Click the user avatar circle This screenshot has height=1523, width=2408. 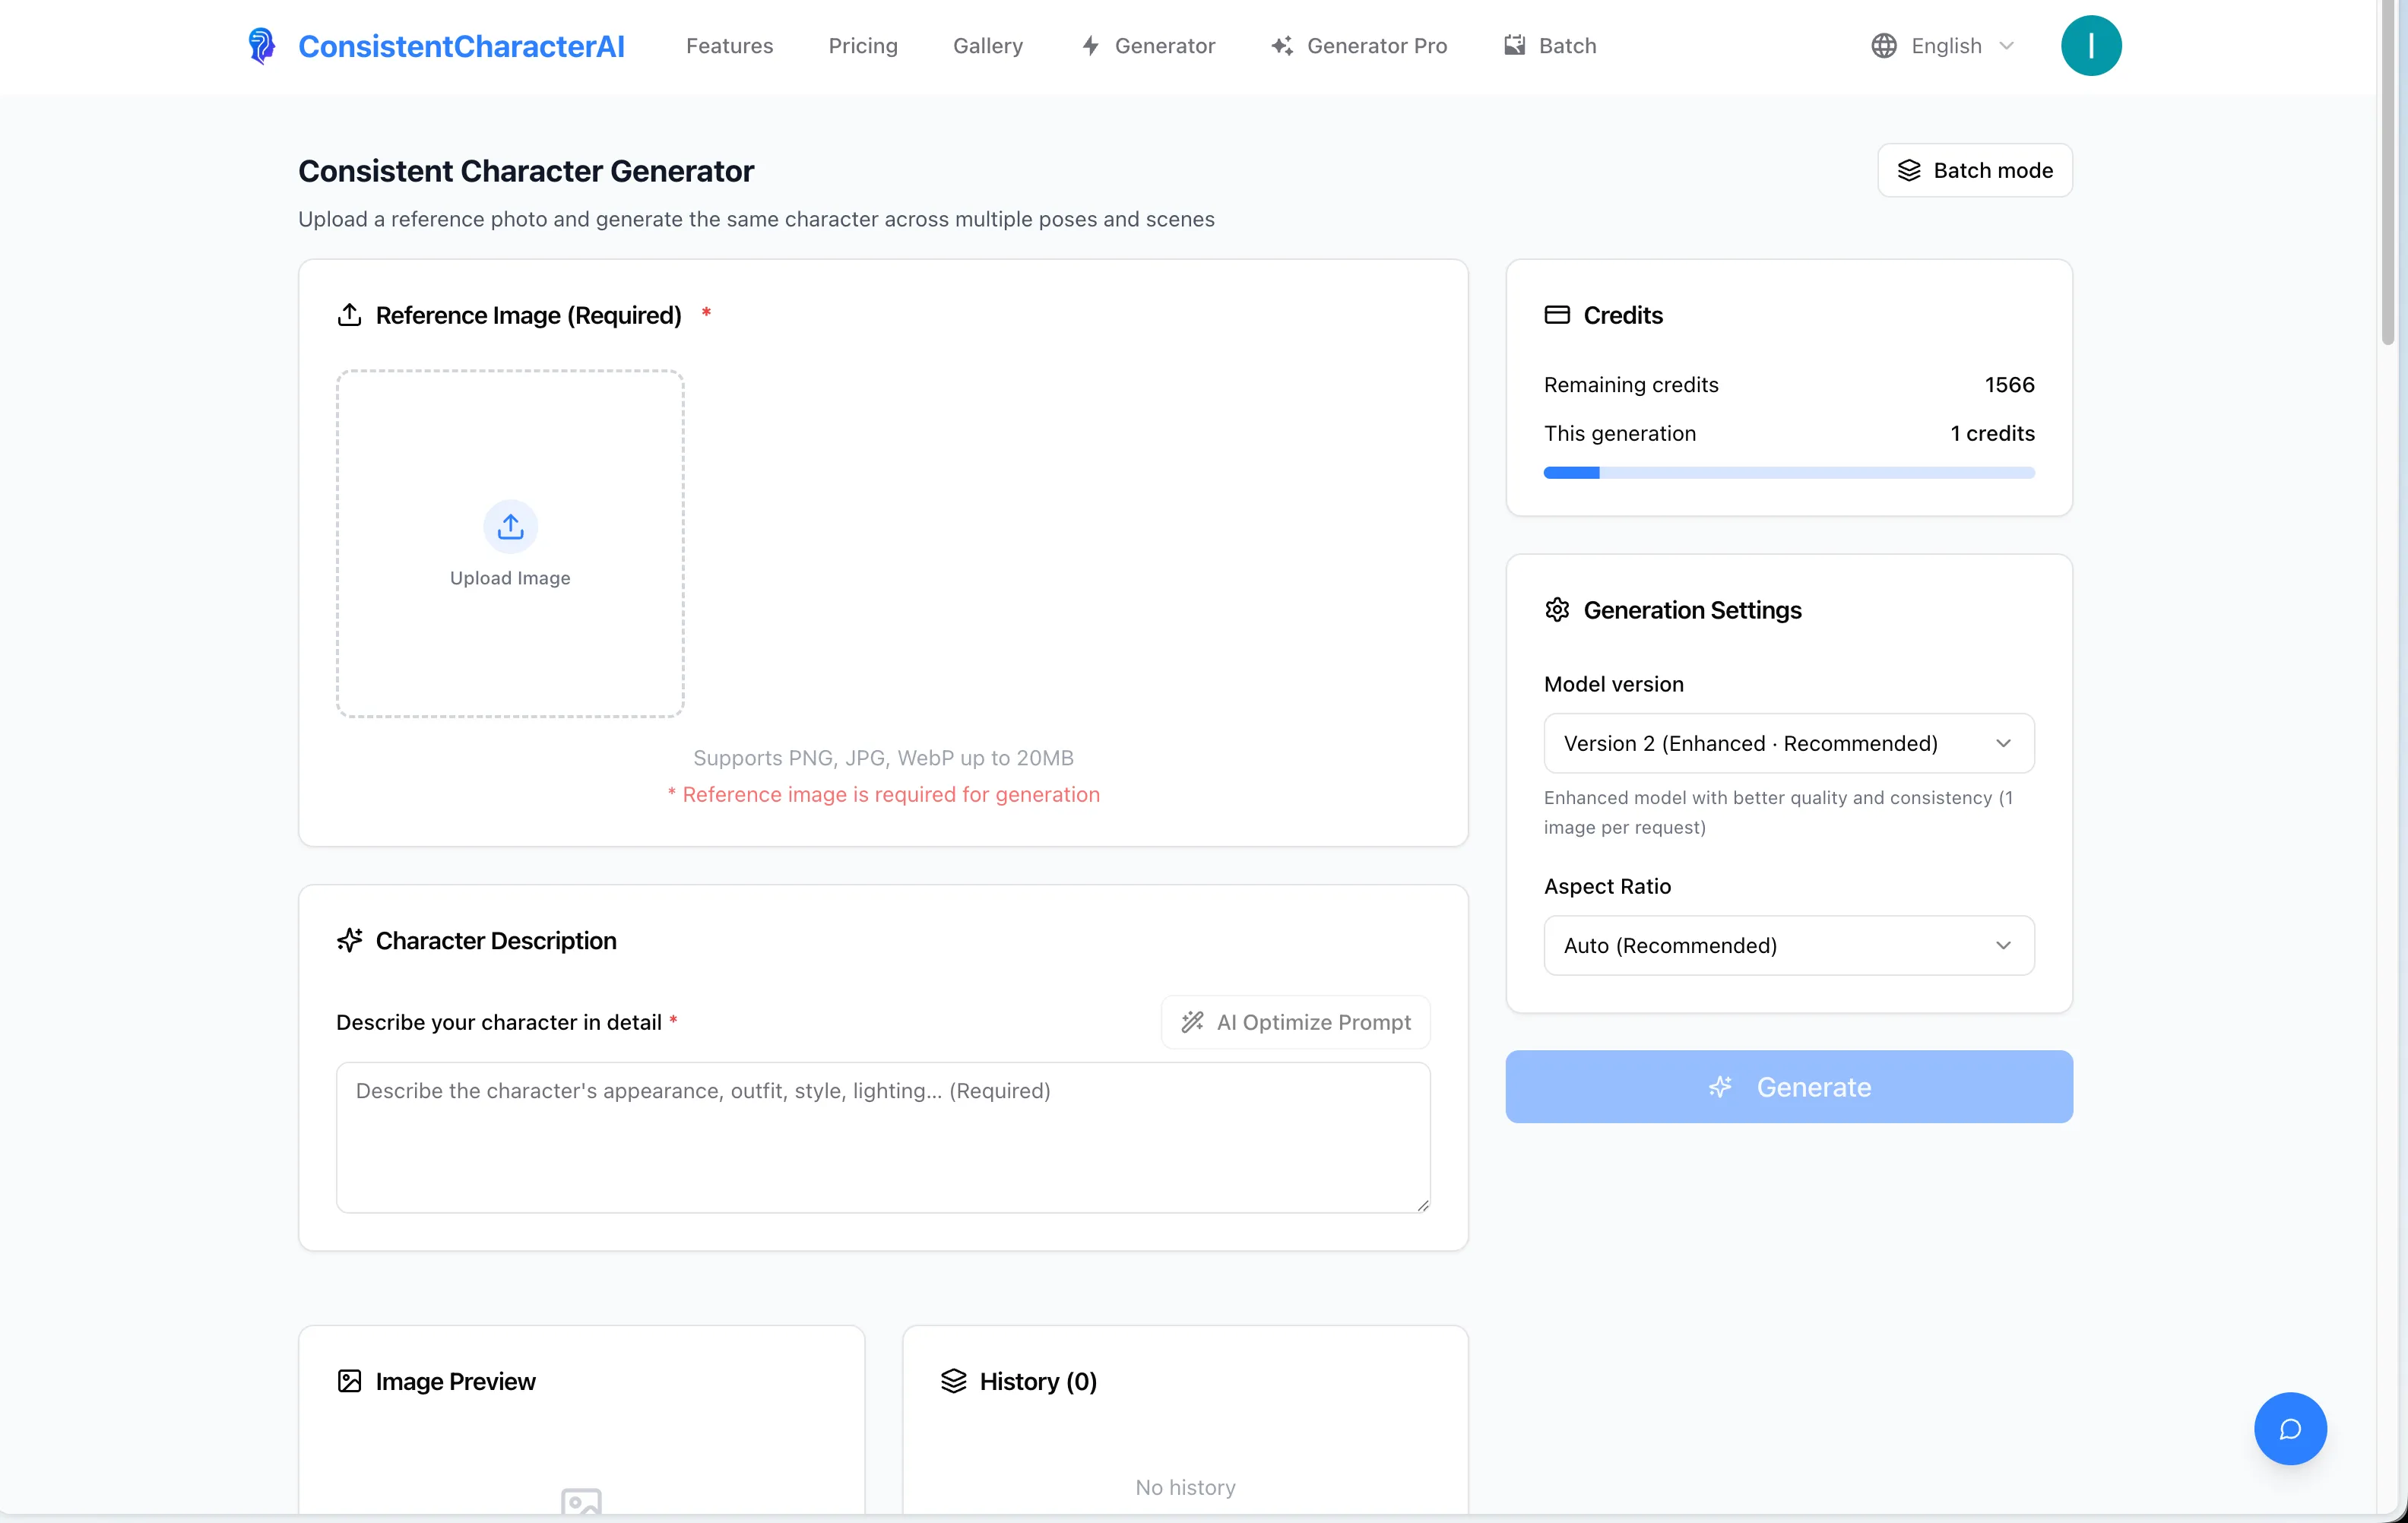point(2090,46)
